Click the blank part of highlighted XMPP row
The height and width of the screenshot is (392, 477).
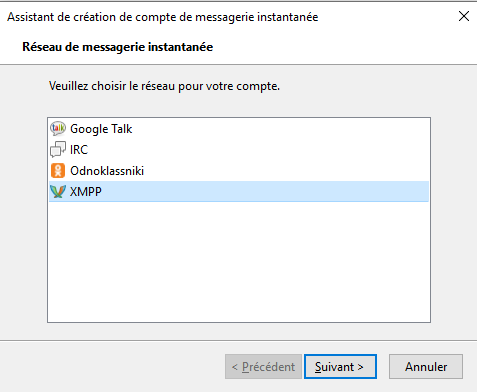265,192
